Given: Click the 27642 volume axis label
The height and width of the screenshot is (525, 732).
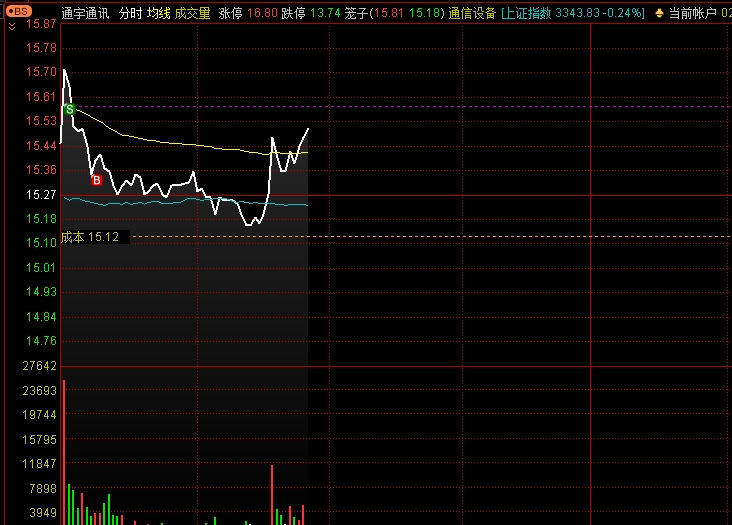Looking at the screenshot, I should [40, 366].
